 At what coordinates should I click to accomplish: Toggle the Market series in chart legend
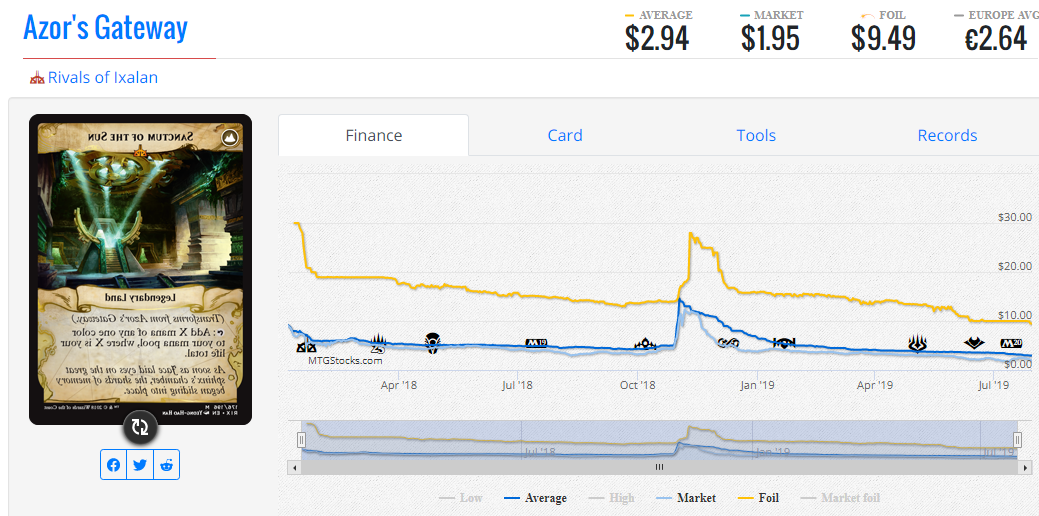click(x=685, y=498)
